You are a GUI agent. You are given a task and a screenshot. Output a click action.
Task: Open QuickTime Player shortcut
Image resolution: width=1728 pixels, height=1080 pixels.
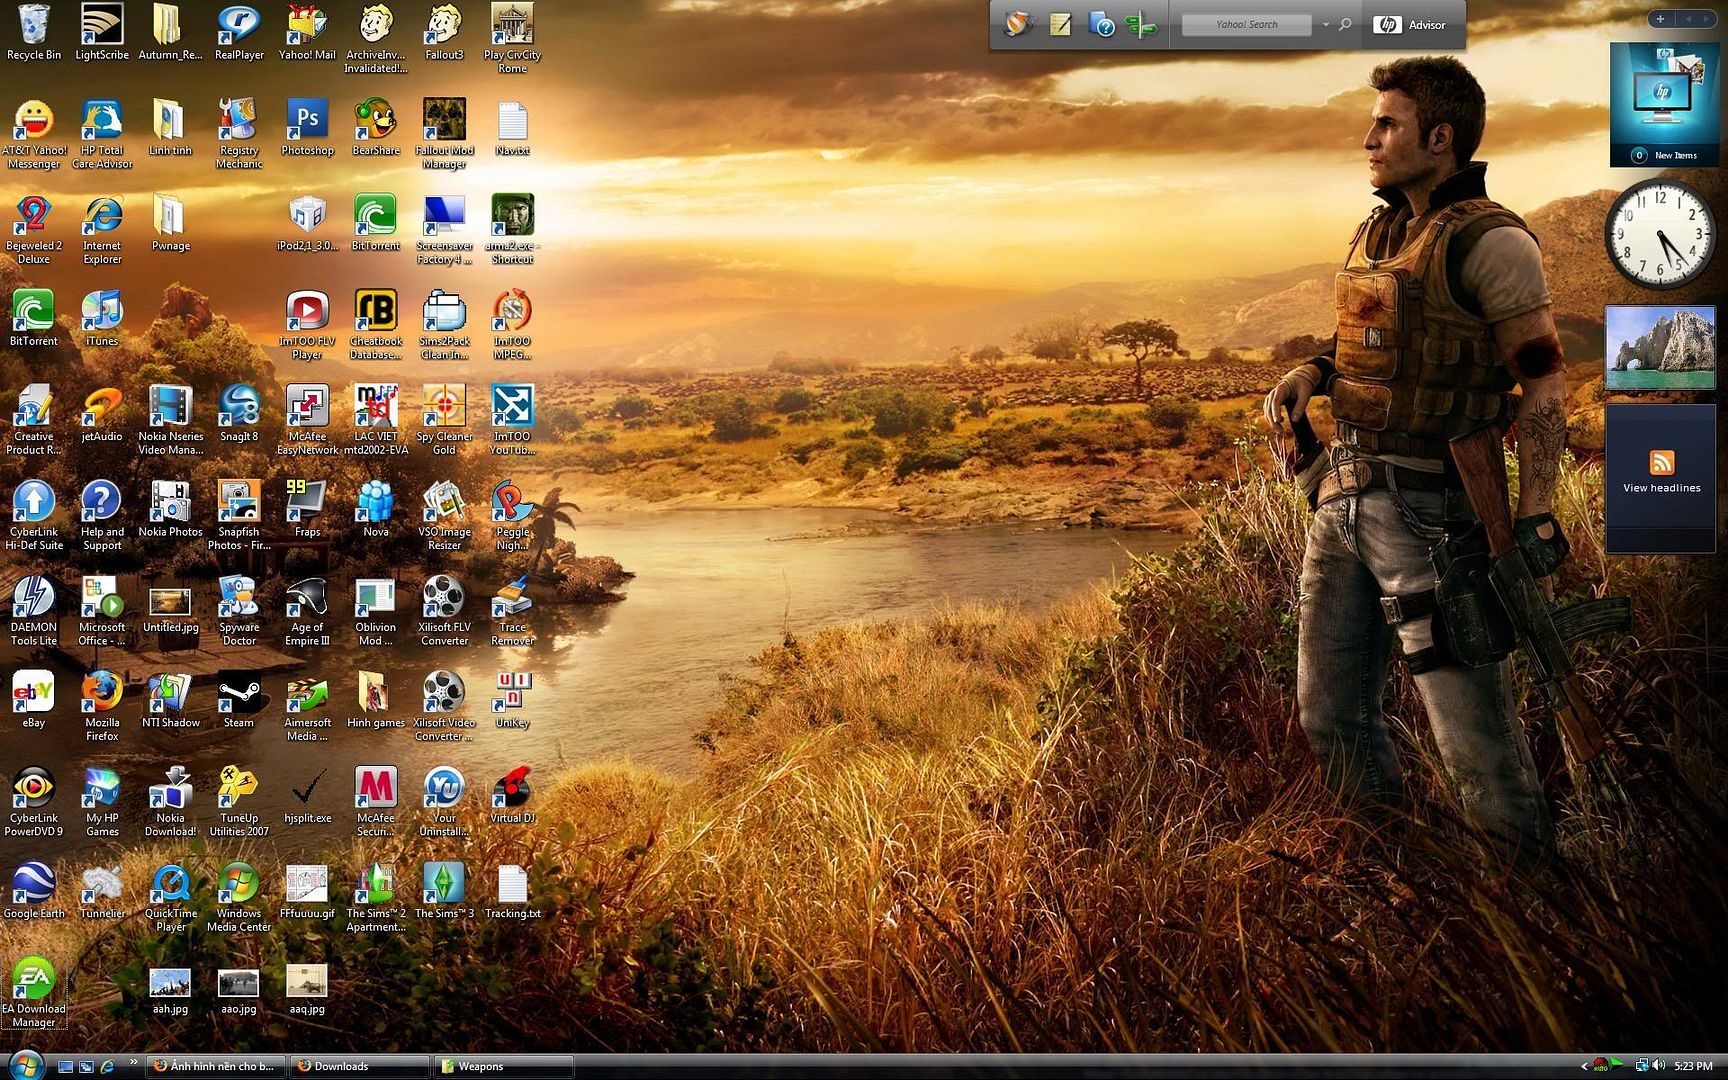tap(171, 897)
